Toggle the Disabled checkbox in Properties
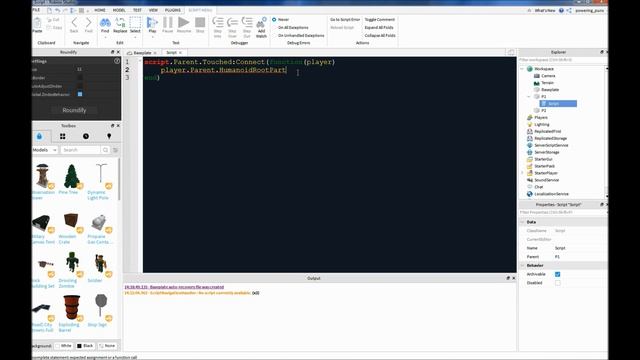Viewport: 640px width, 360px height. coord(558,283)
